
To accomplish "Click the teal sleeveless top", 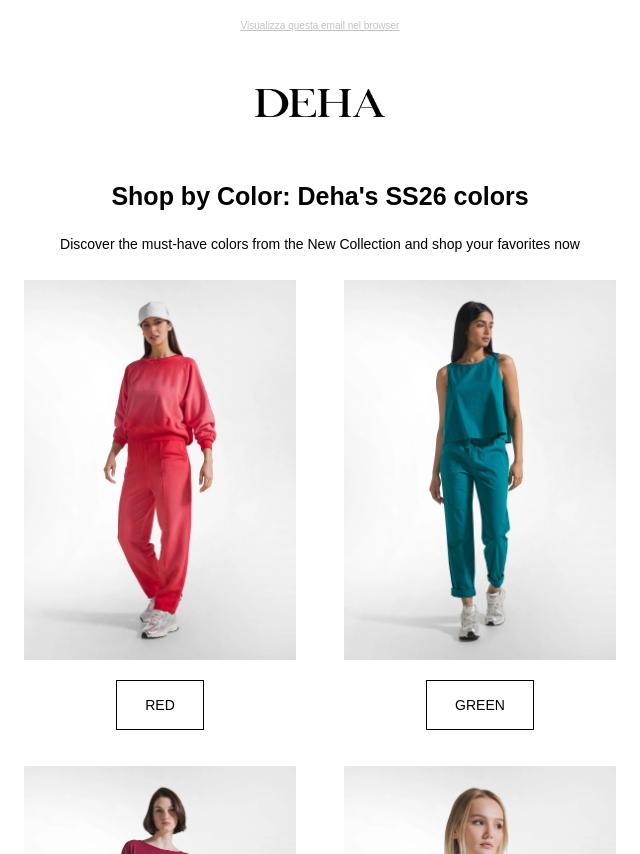I will 476,400.
